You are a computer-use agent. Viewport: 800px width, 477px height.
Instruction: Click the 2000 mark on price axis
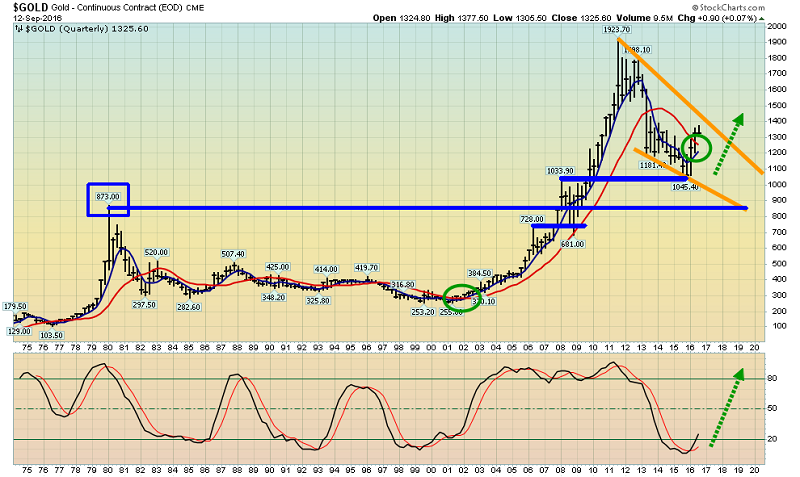(x=778, y=40)
